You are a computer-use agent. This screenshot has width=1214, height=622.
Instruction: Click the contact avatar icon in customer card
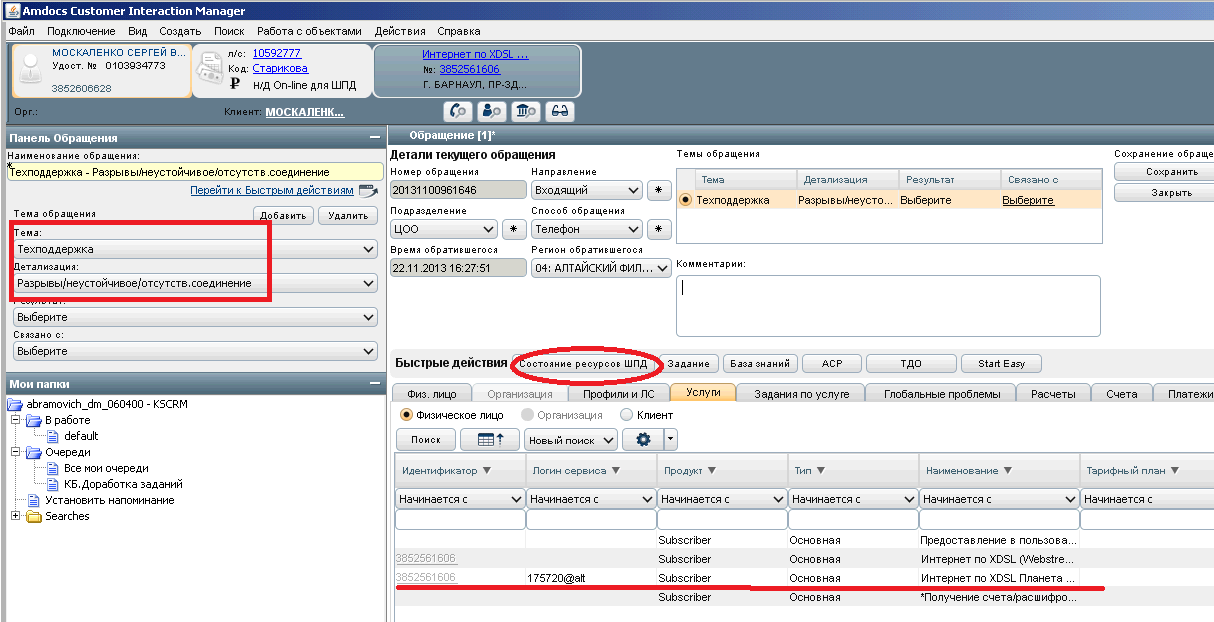pyautogui.click(x=32, y=67)
